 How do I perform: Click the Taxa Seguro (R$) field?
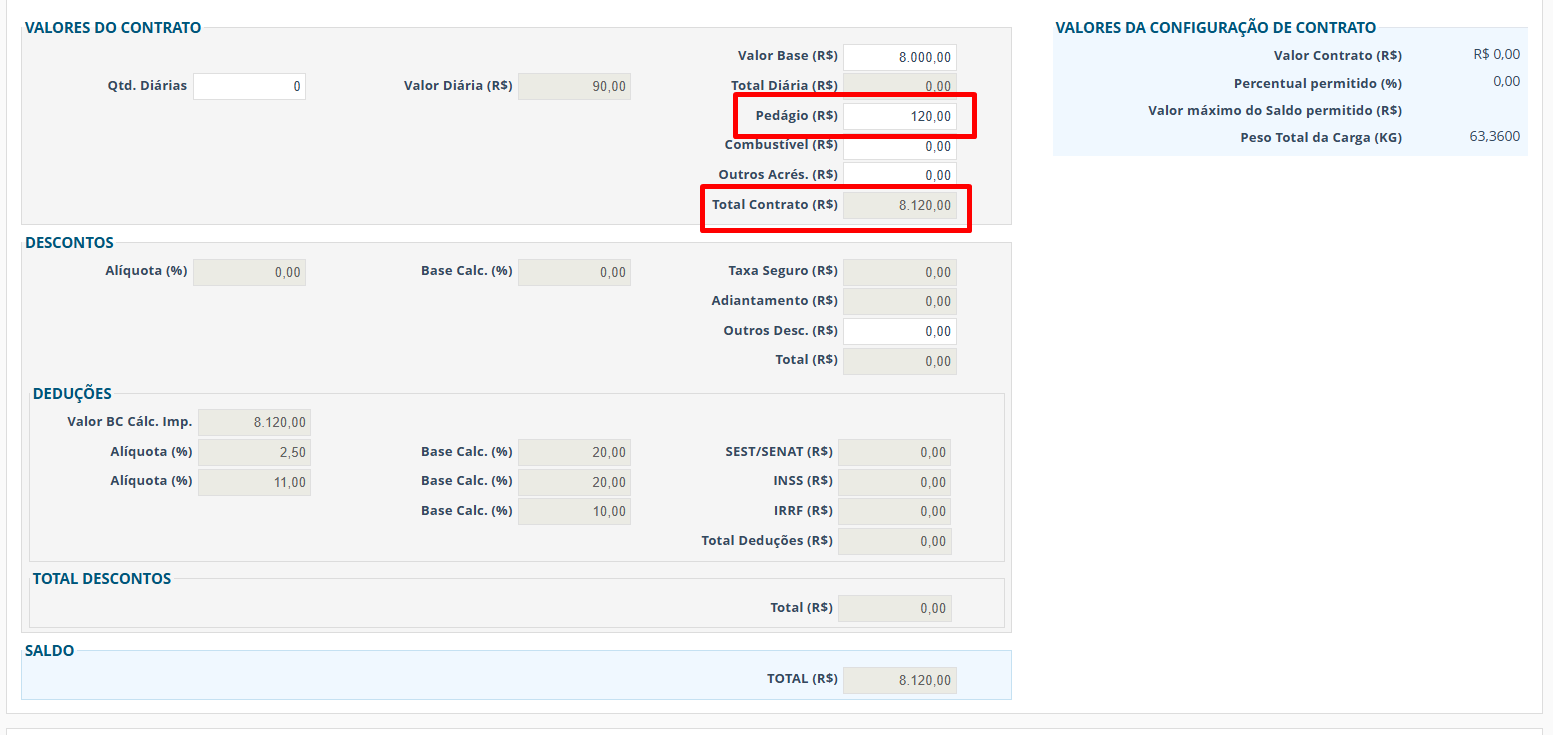pos(899,272)
